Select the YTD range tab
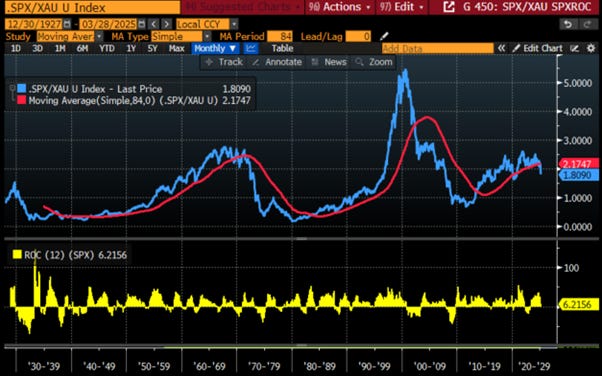 107,48
